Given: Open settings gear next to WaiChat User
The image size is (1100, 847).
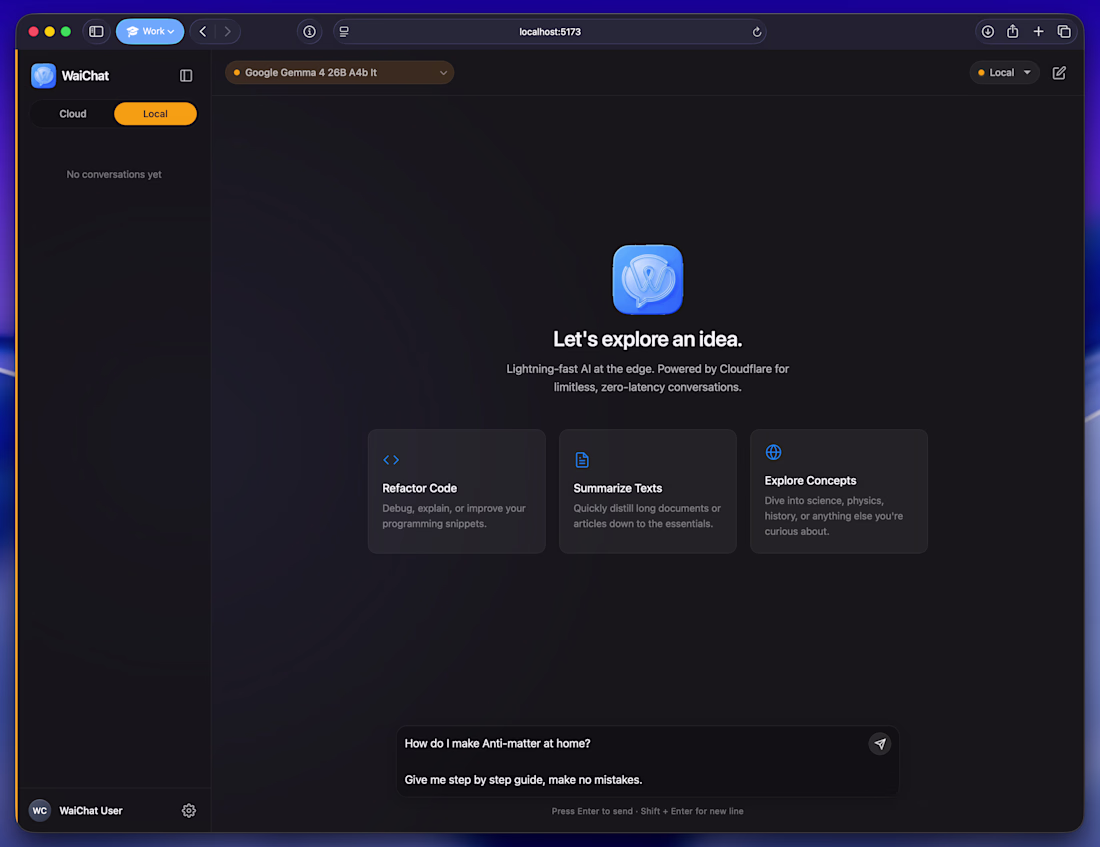Looking at the screenshot, I should pyautogui.click(x=189, y=811).
